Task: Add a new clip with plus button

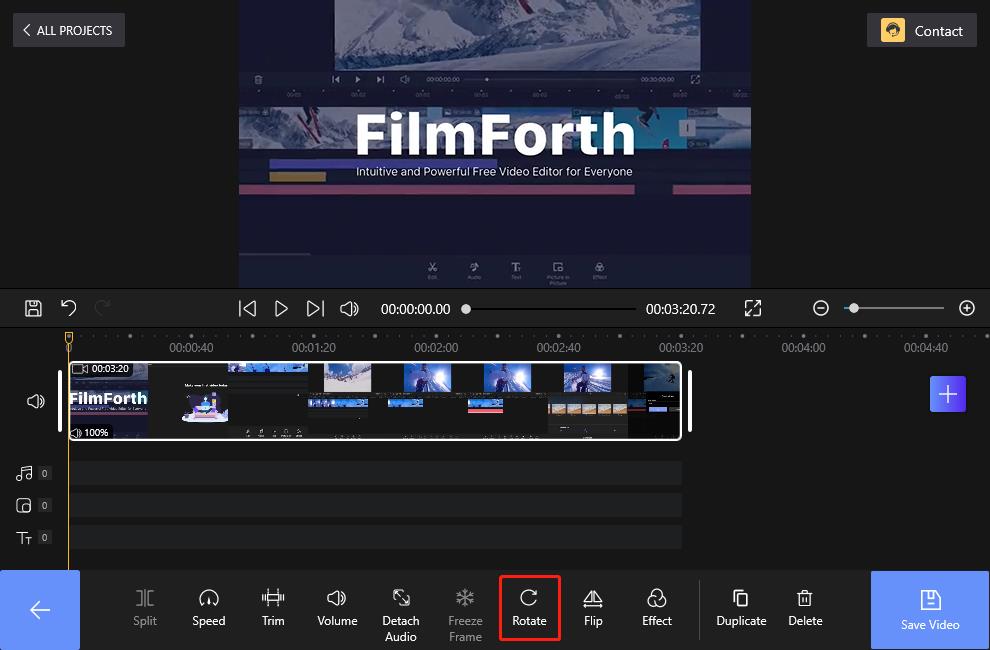Action: (x=948, y=394)
